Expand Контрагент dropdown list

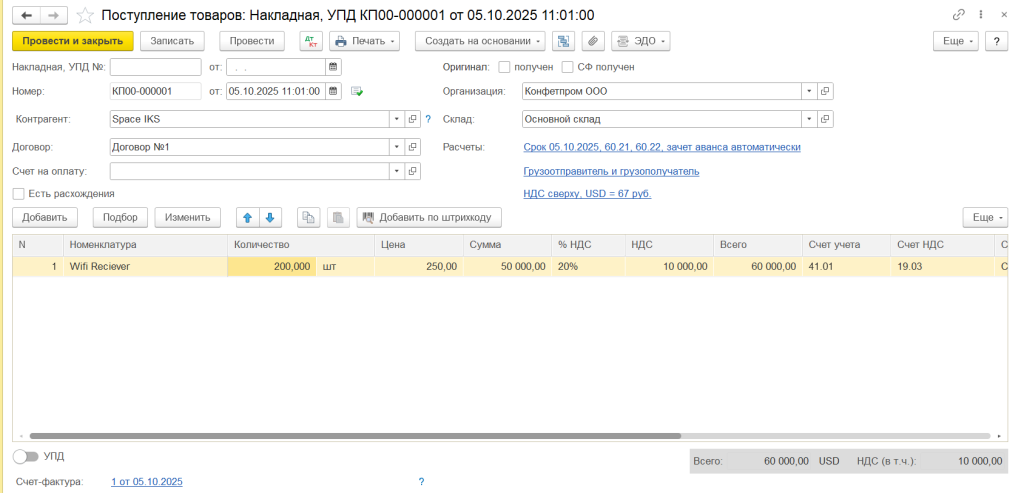coord(397,119)
